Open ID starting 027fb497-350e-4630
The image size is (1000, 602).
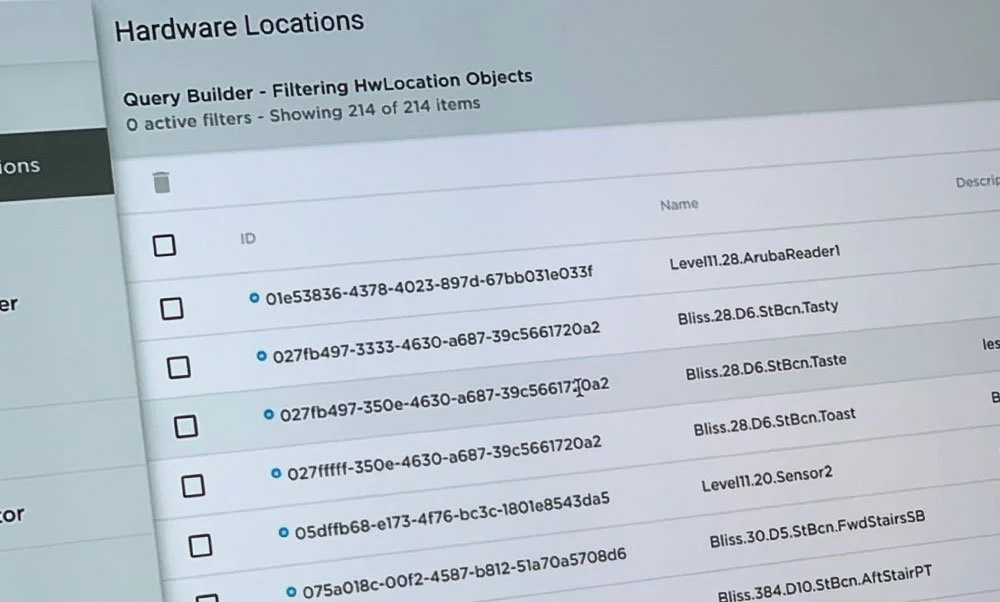coord(445,399)
